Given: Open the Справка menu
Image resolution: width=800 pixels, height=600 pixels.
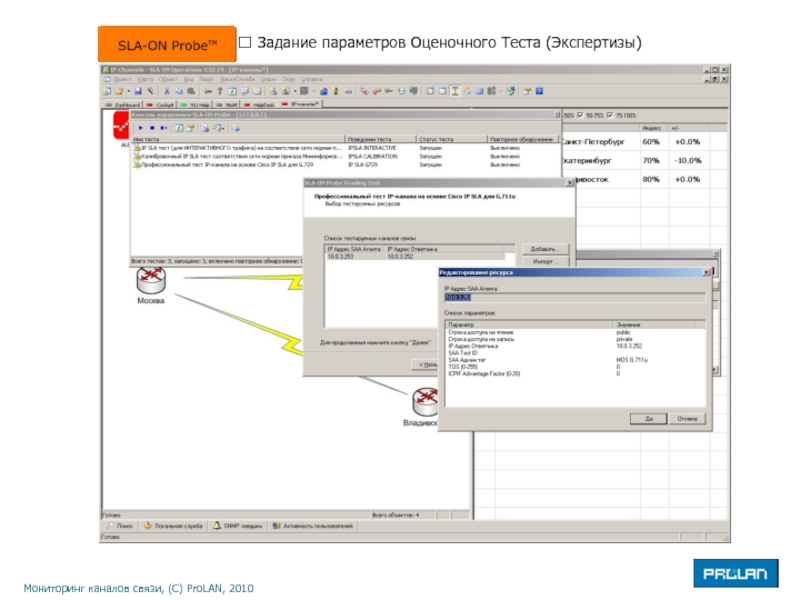Looking at the screenshot, I should click(x=312, y=79).
